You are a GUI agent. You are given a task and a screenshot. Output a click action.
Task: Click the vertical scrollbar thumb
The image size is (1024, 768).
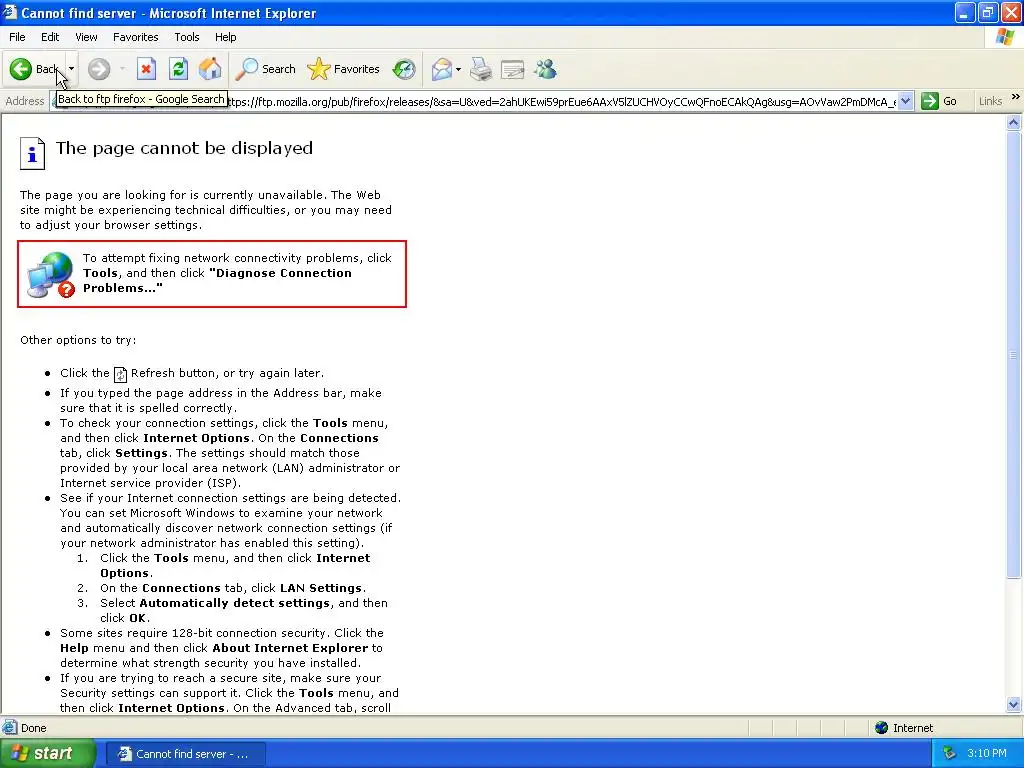1014,355
